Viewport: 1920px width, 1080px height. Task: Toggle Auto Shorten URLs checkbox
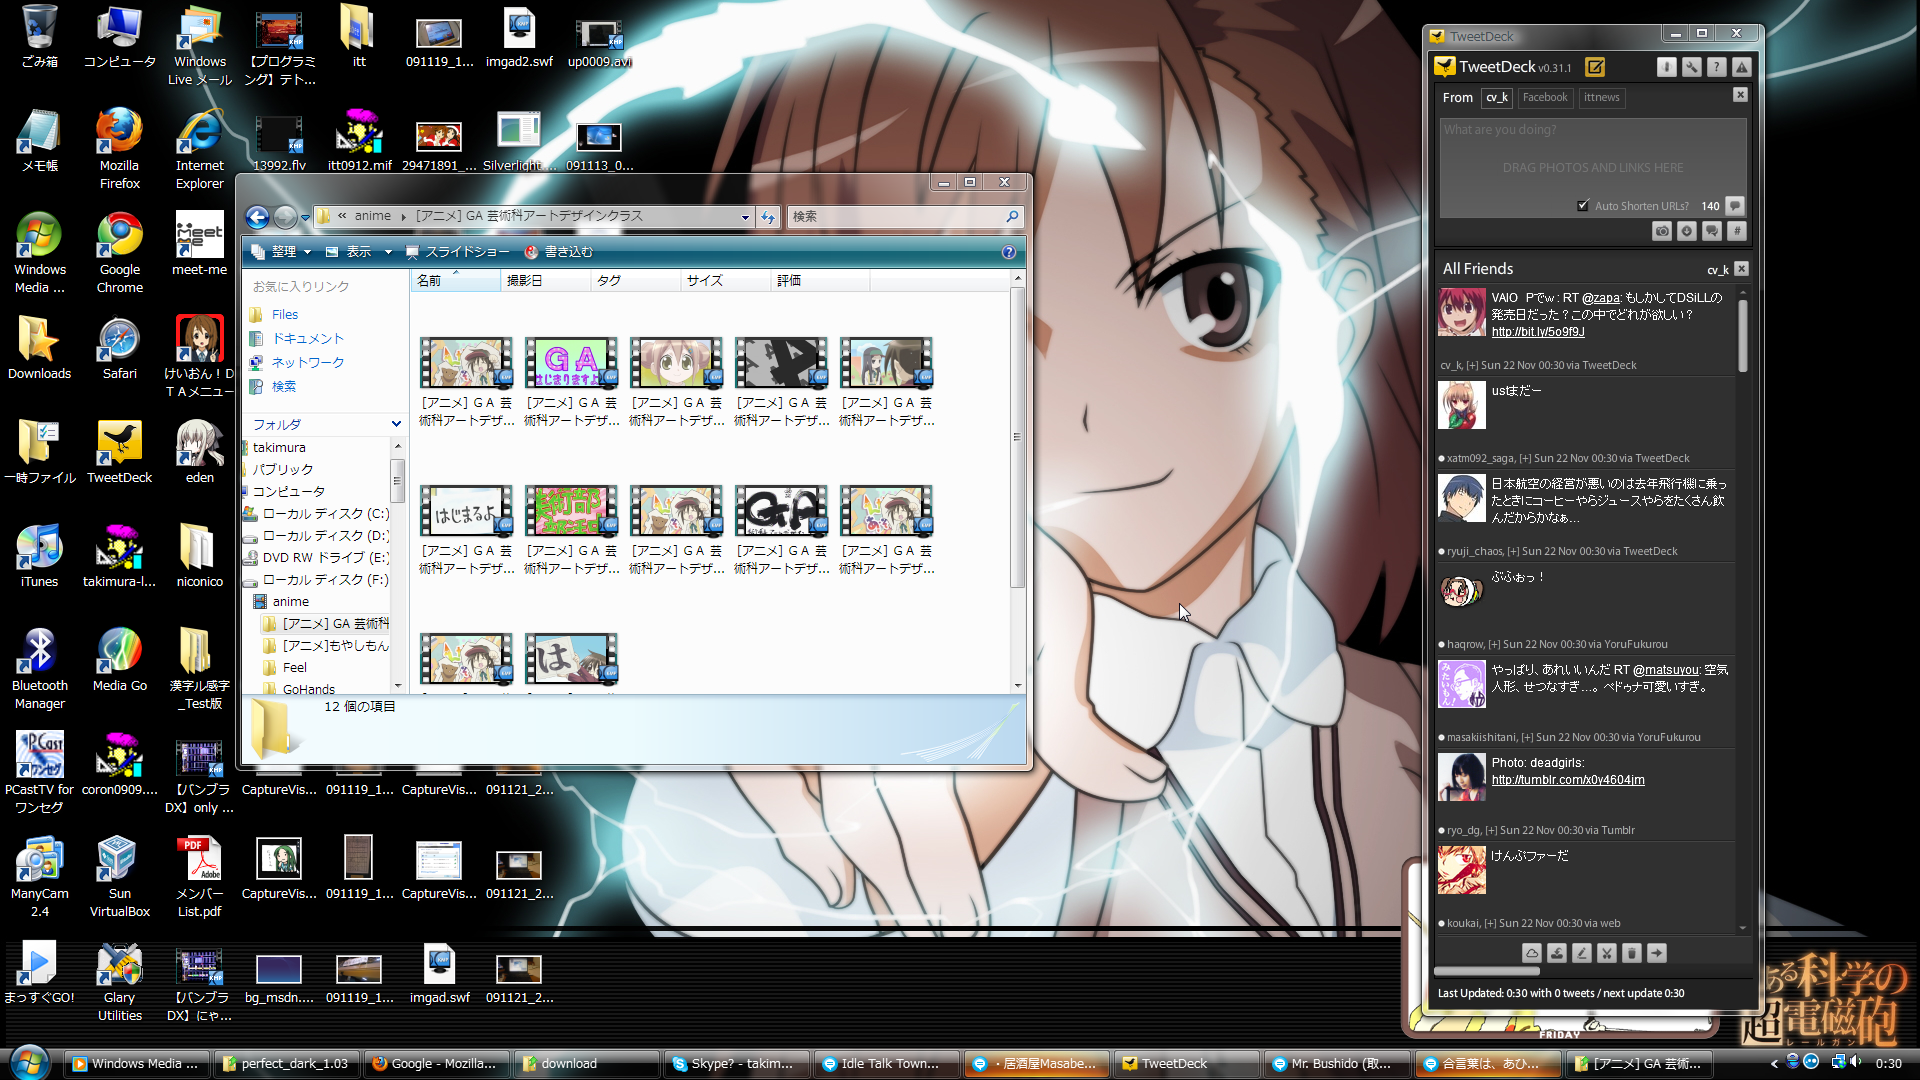(x=1583, y=206)
